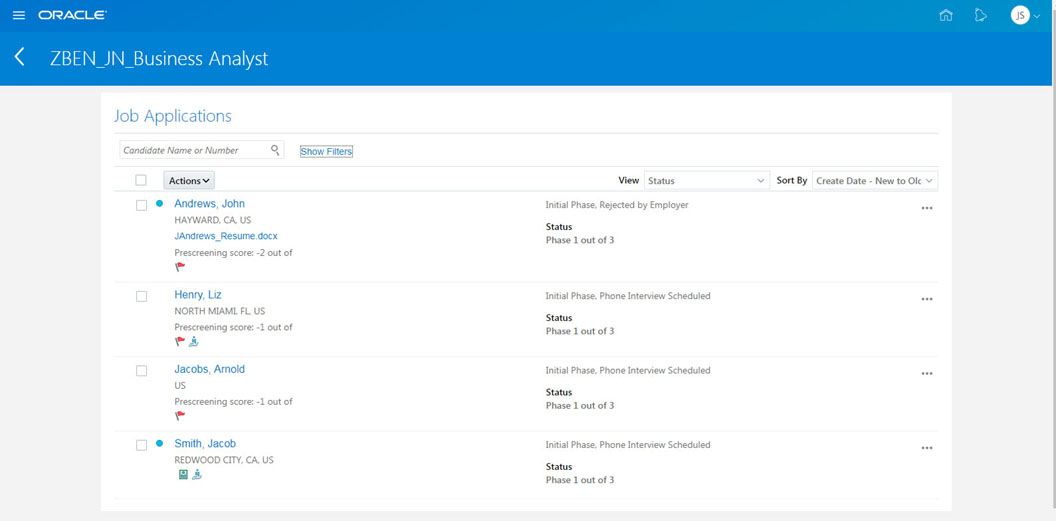Open the watchlist flag icon in header
The image size is (1056, 521).
pos(981,15)
